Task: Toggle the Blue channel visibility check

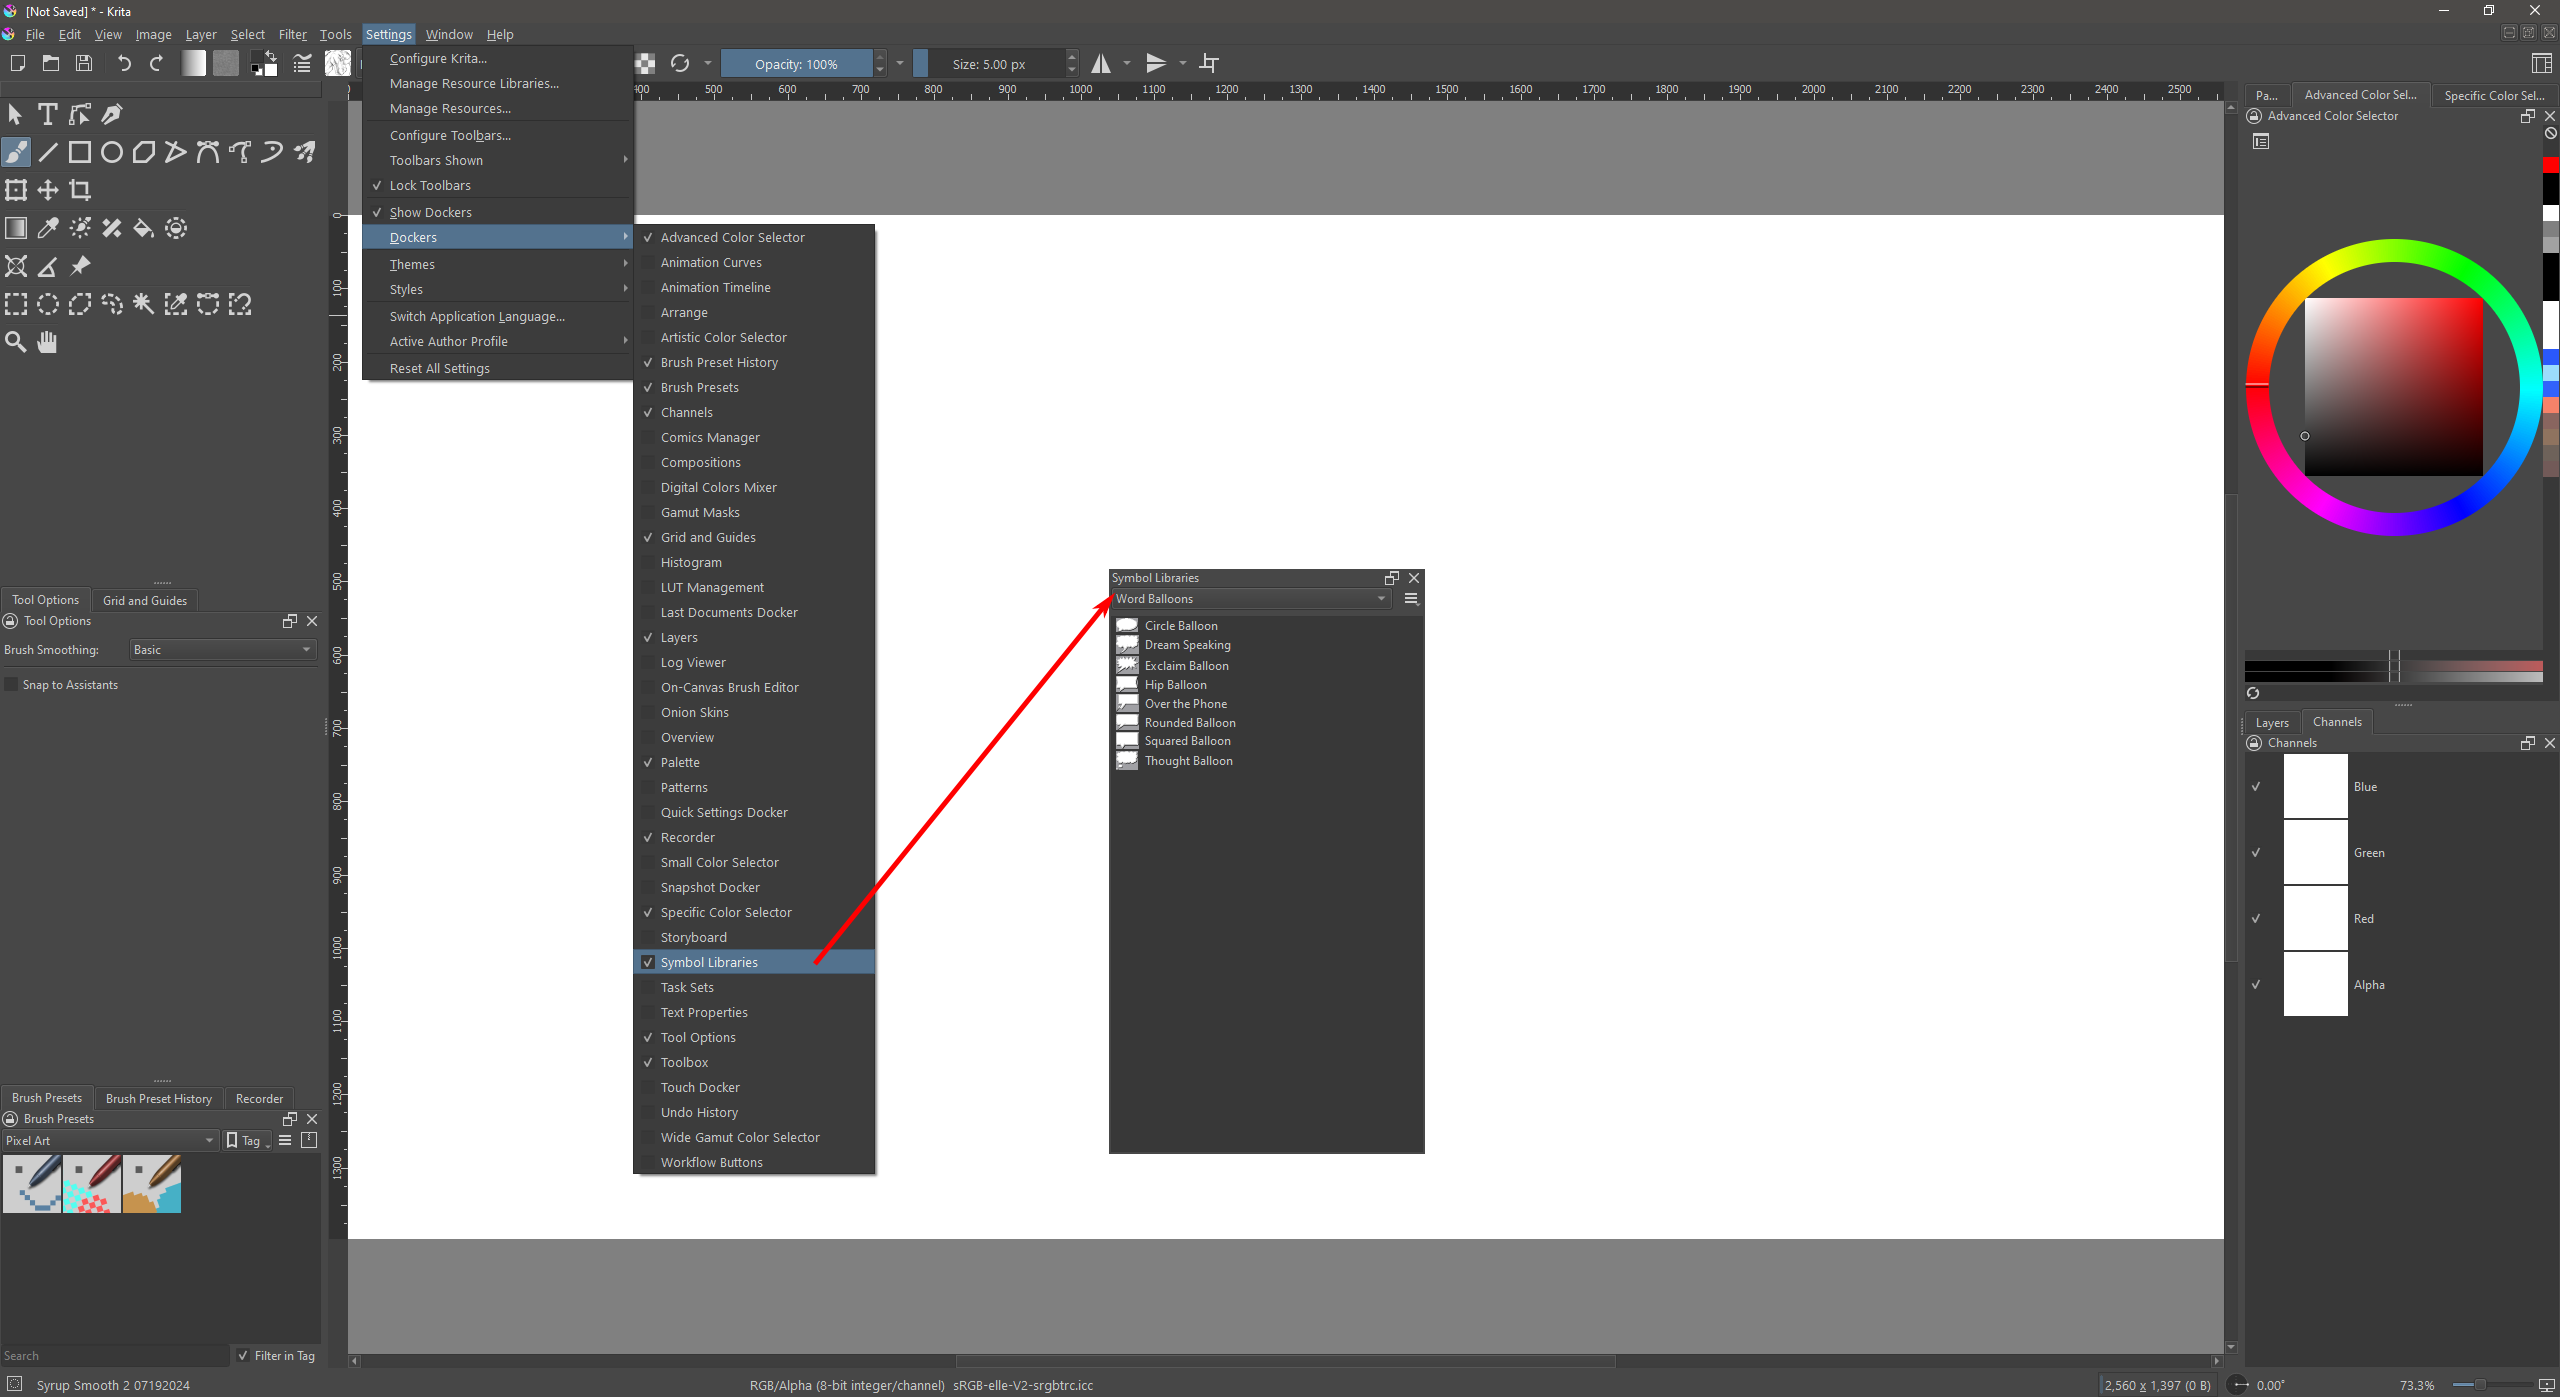Action: 2256,787
